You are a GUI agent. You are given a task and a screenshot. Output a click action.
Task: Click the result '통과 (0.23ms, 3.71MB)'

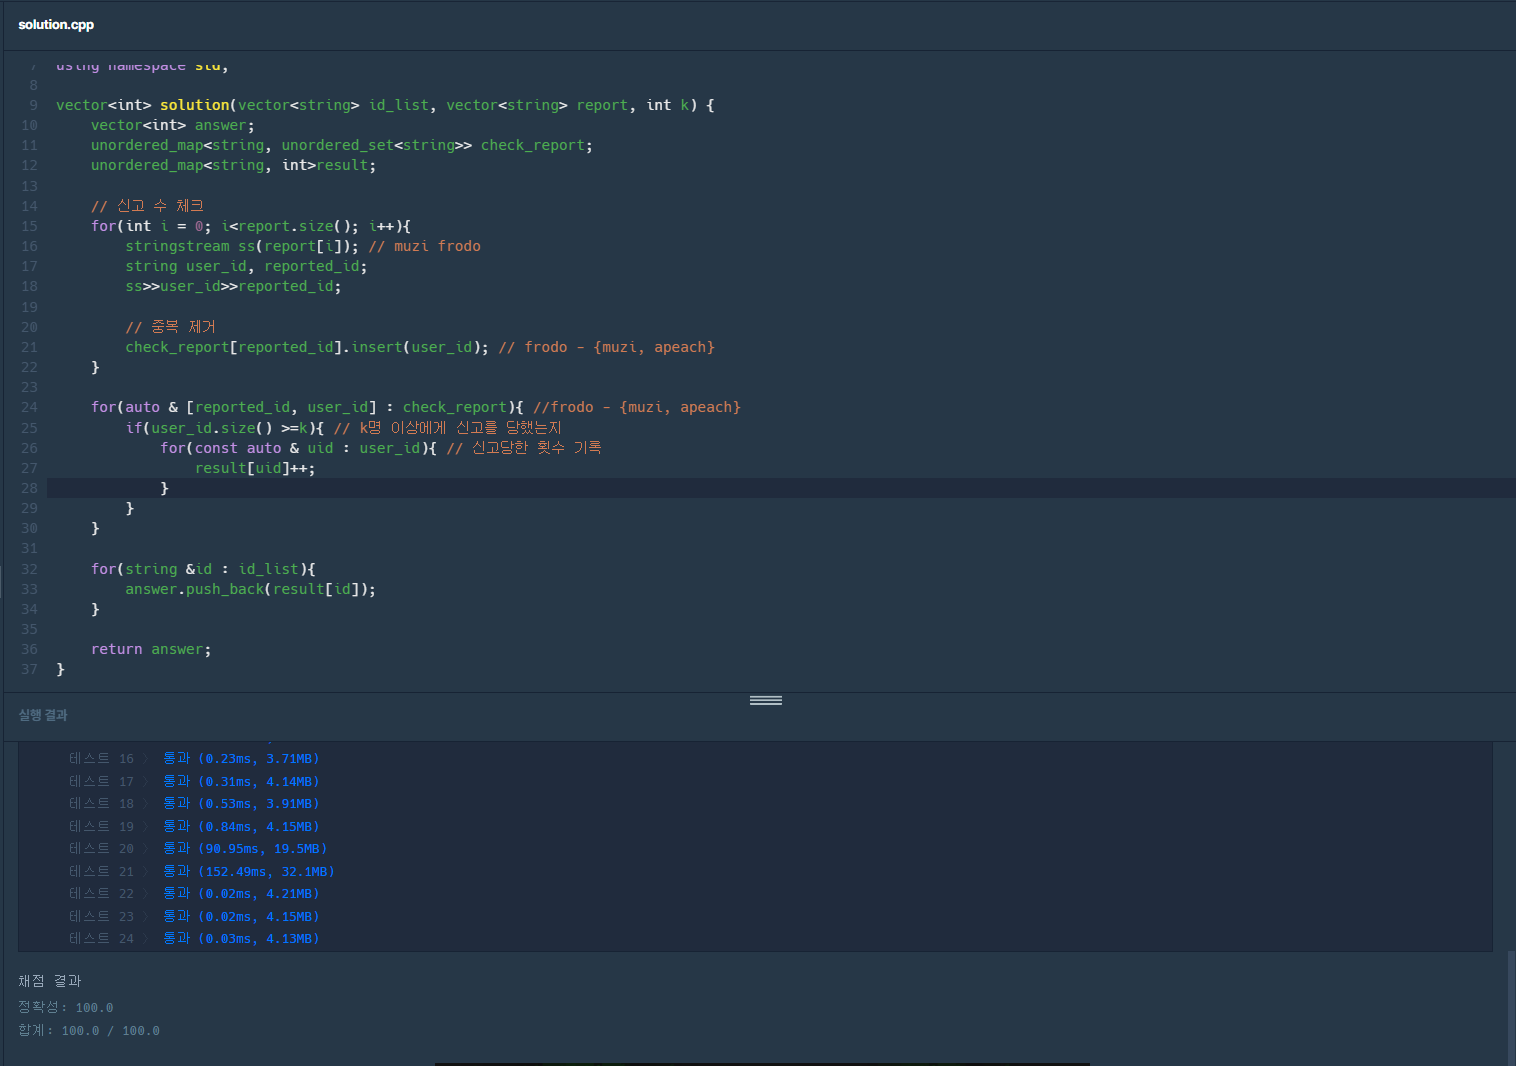[x=241, y=759]
